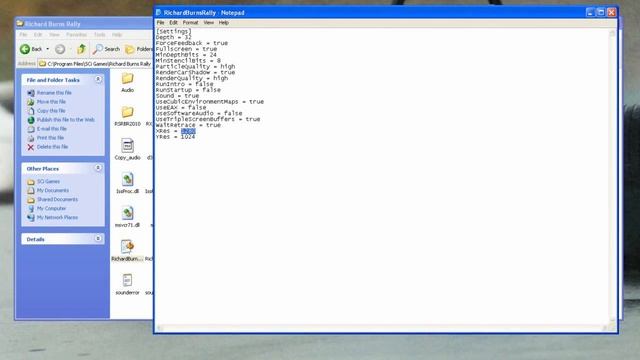Select the RichardBurnsRally config file icon
The height and width of the screenshot is (360, 640).
[x=127, y=247]
